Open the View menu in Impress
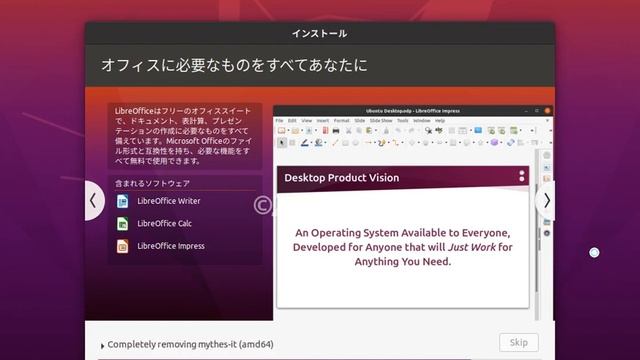640x360 pixels. (x=307, y=121)
